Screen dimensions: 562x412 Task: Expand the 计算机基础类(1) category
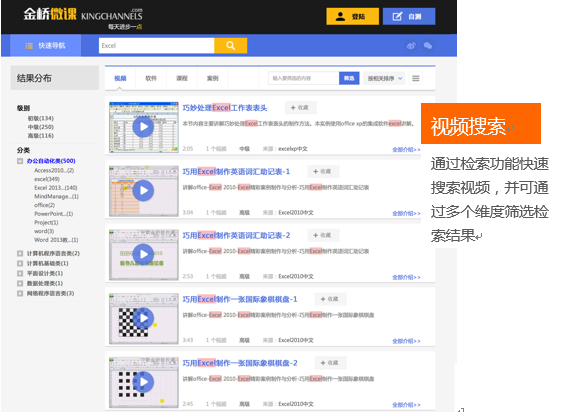tap(20, 264)
